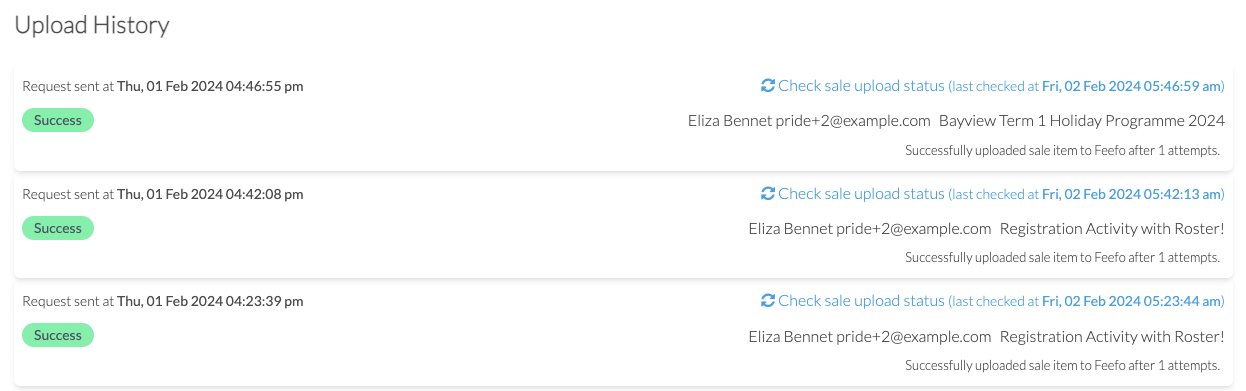Click last checked 05:42:13 am timestamp
Image resolution: width=1246 pixels, height=391 pixels.
[x=1131, y=194]
